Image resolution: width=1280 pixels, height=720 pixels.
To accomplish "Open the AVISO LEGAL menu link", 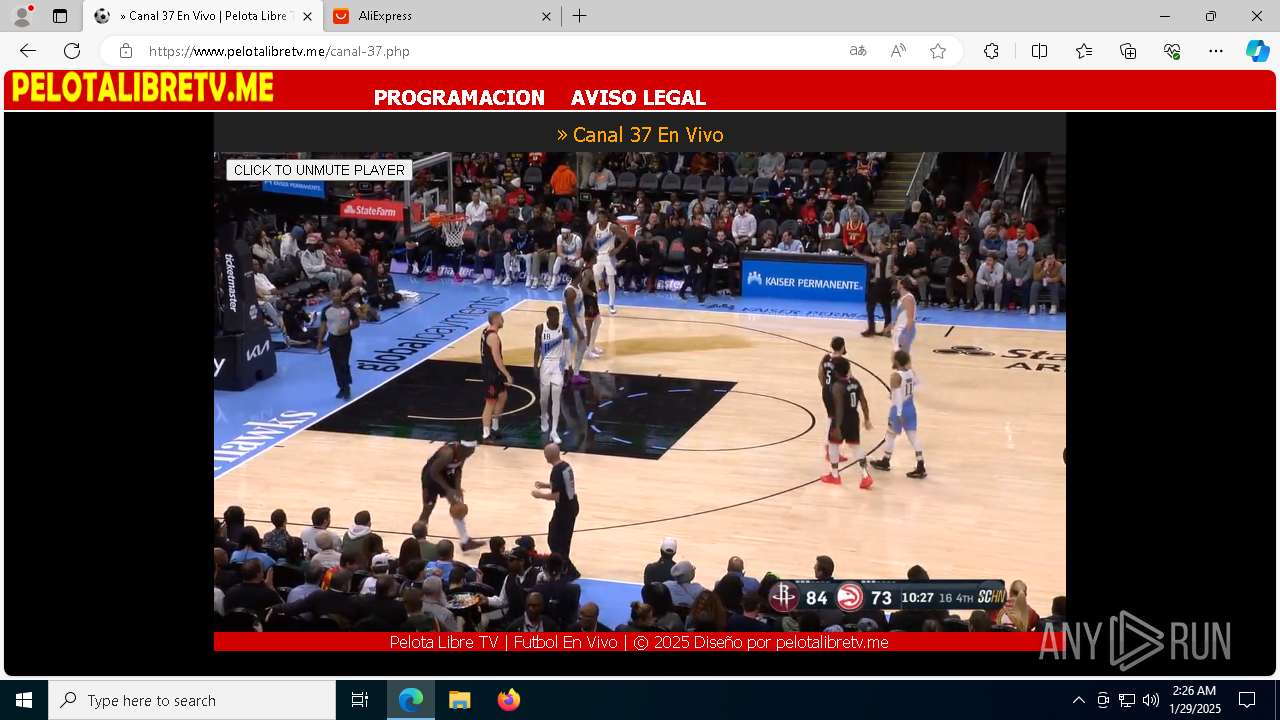I will pyautogui.click(x=638, y=98).
